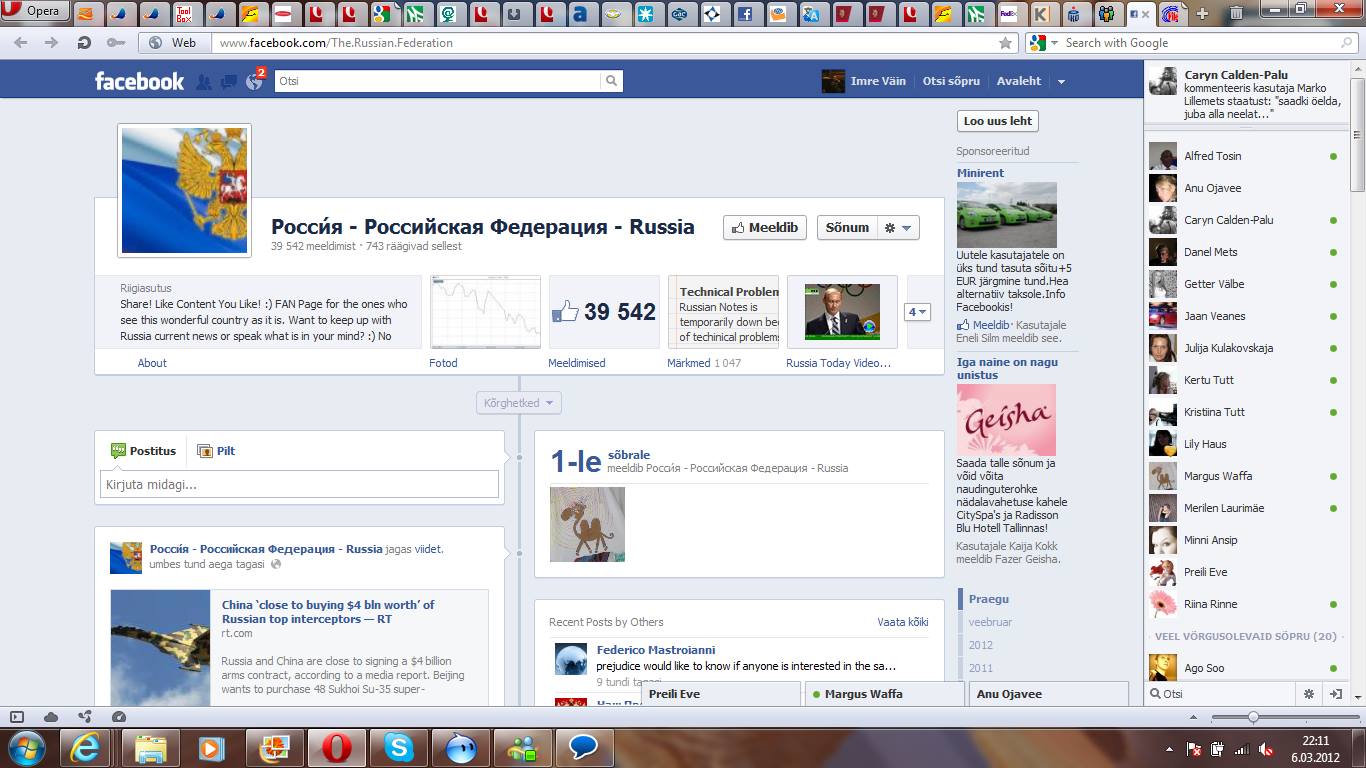Screen dimensions: 1366x768
Task: Open the Kõrghetked highlights dropdown
Action: 519,403
